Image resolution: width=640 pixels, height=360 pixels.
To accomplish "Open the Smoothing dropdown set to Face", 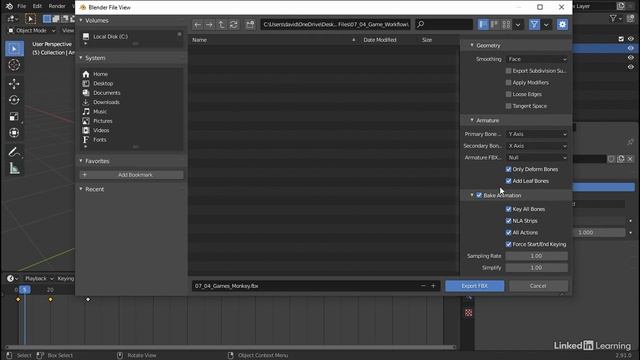I will 537,59.
